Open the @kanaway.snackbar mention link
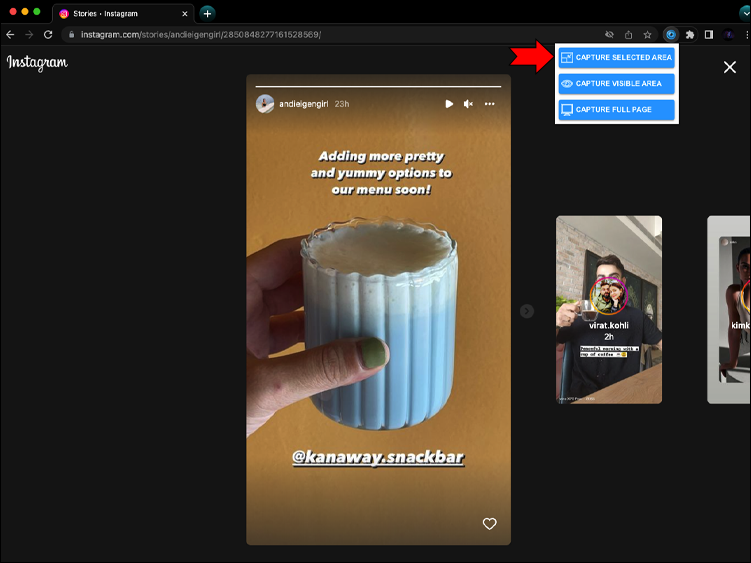Viewport: 751px width, 563px height. 378,457
